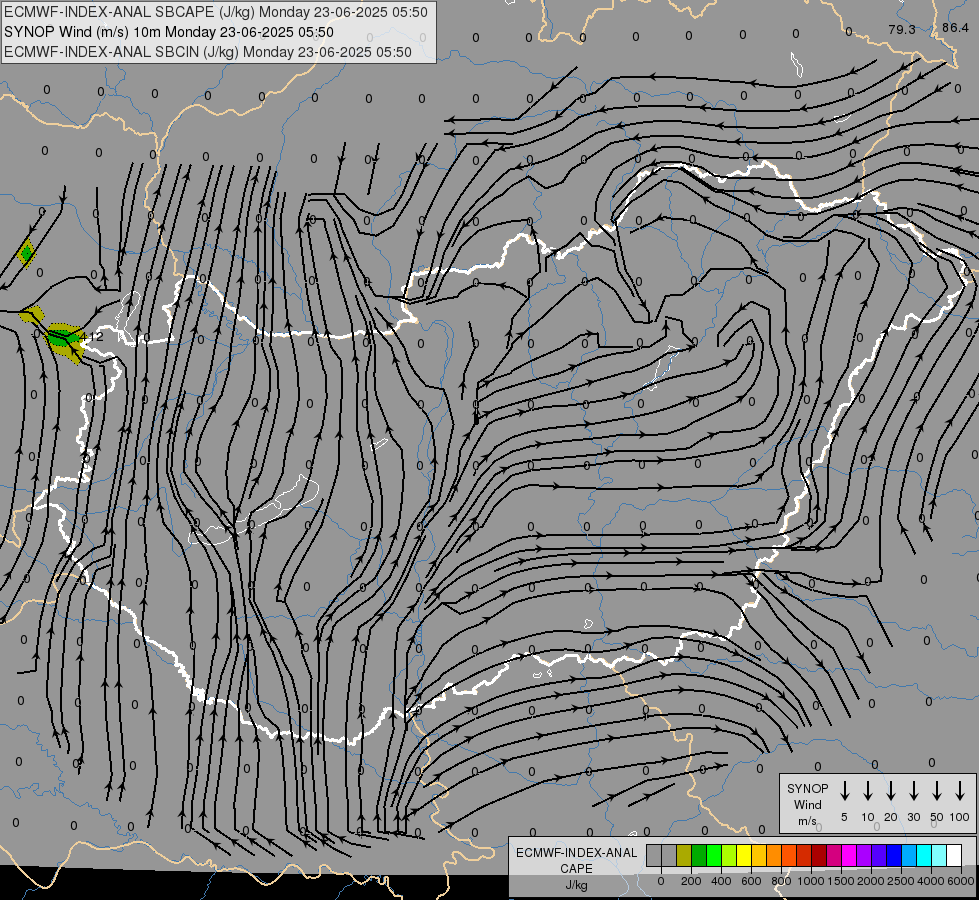This screenshot has height=900, width=979.
Task: Click the green CAPE patch beside 412
Action: tap(62, 339)
